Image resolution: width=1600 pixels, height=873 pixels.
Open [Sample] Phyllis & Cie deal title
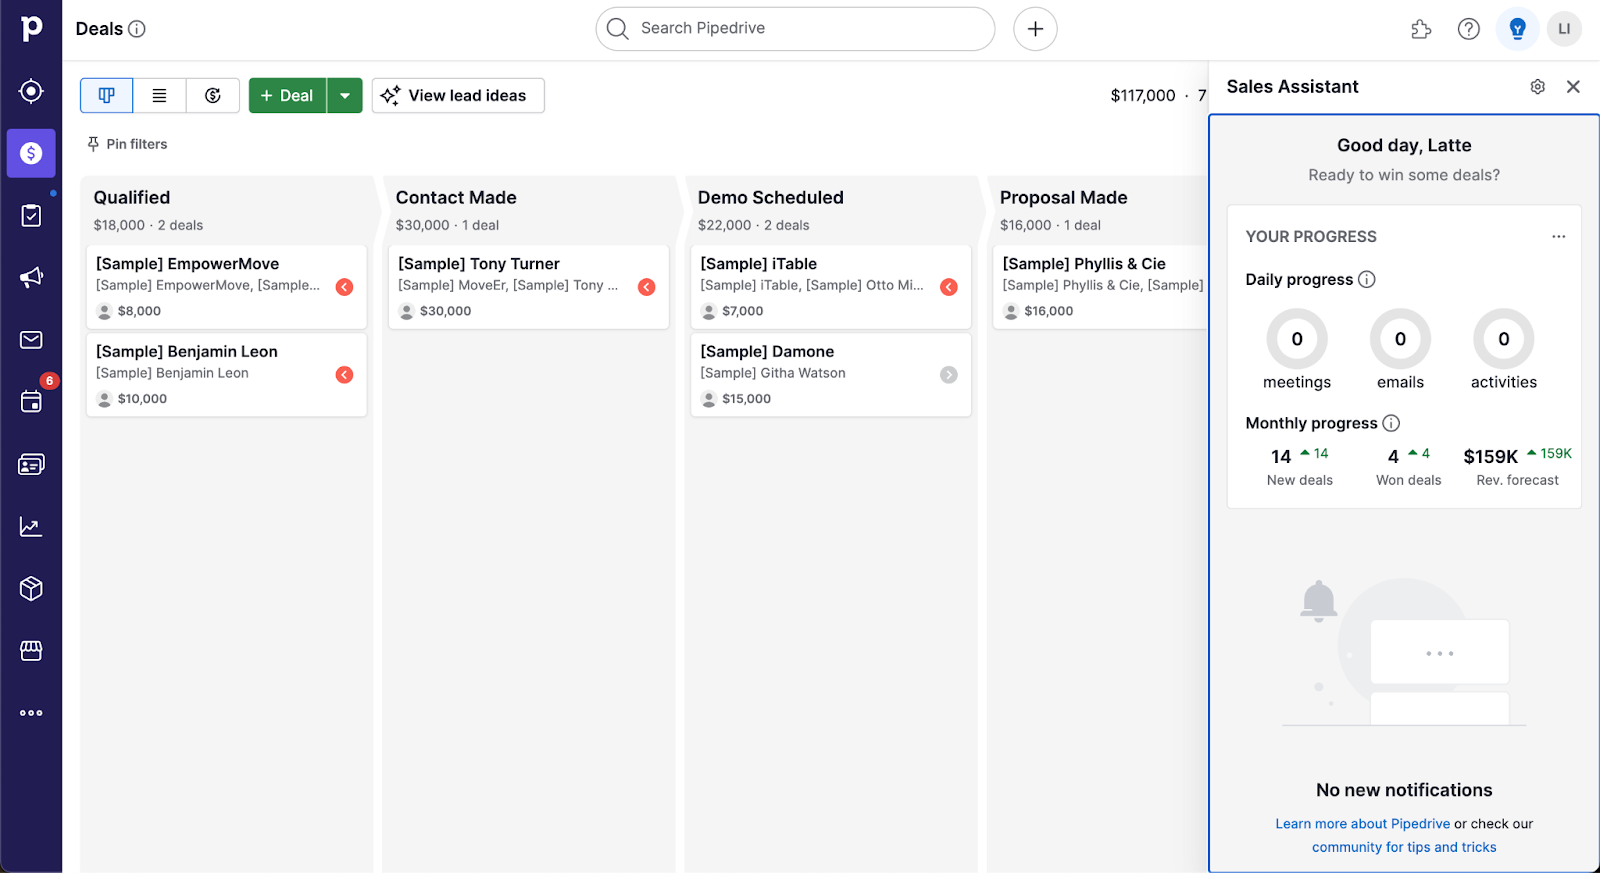[1084, 264]
